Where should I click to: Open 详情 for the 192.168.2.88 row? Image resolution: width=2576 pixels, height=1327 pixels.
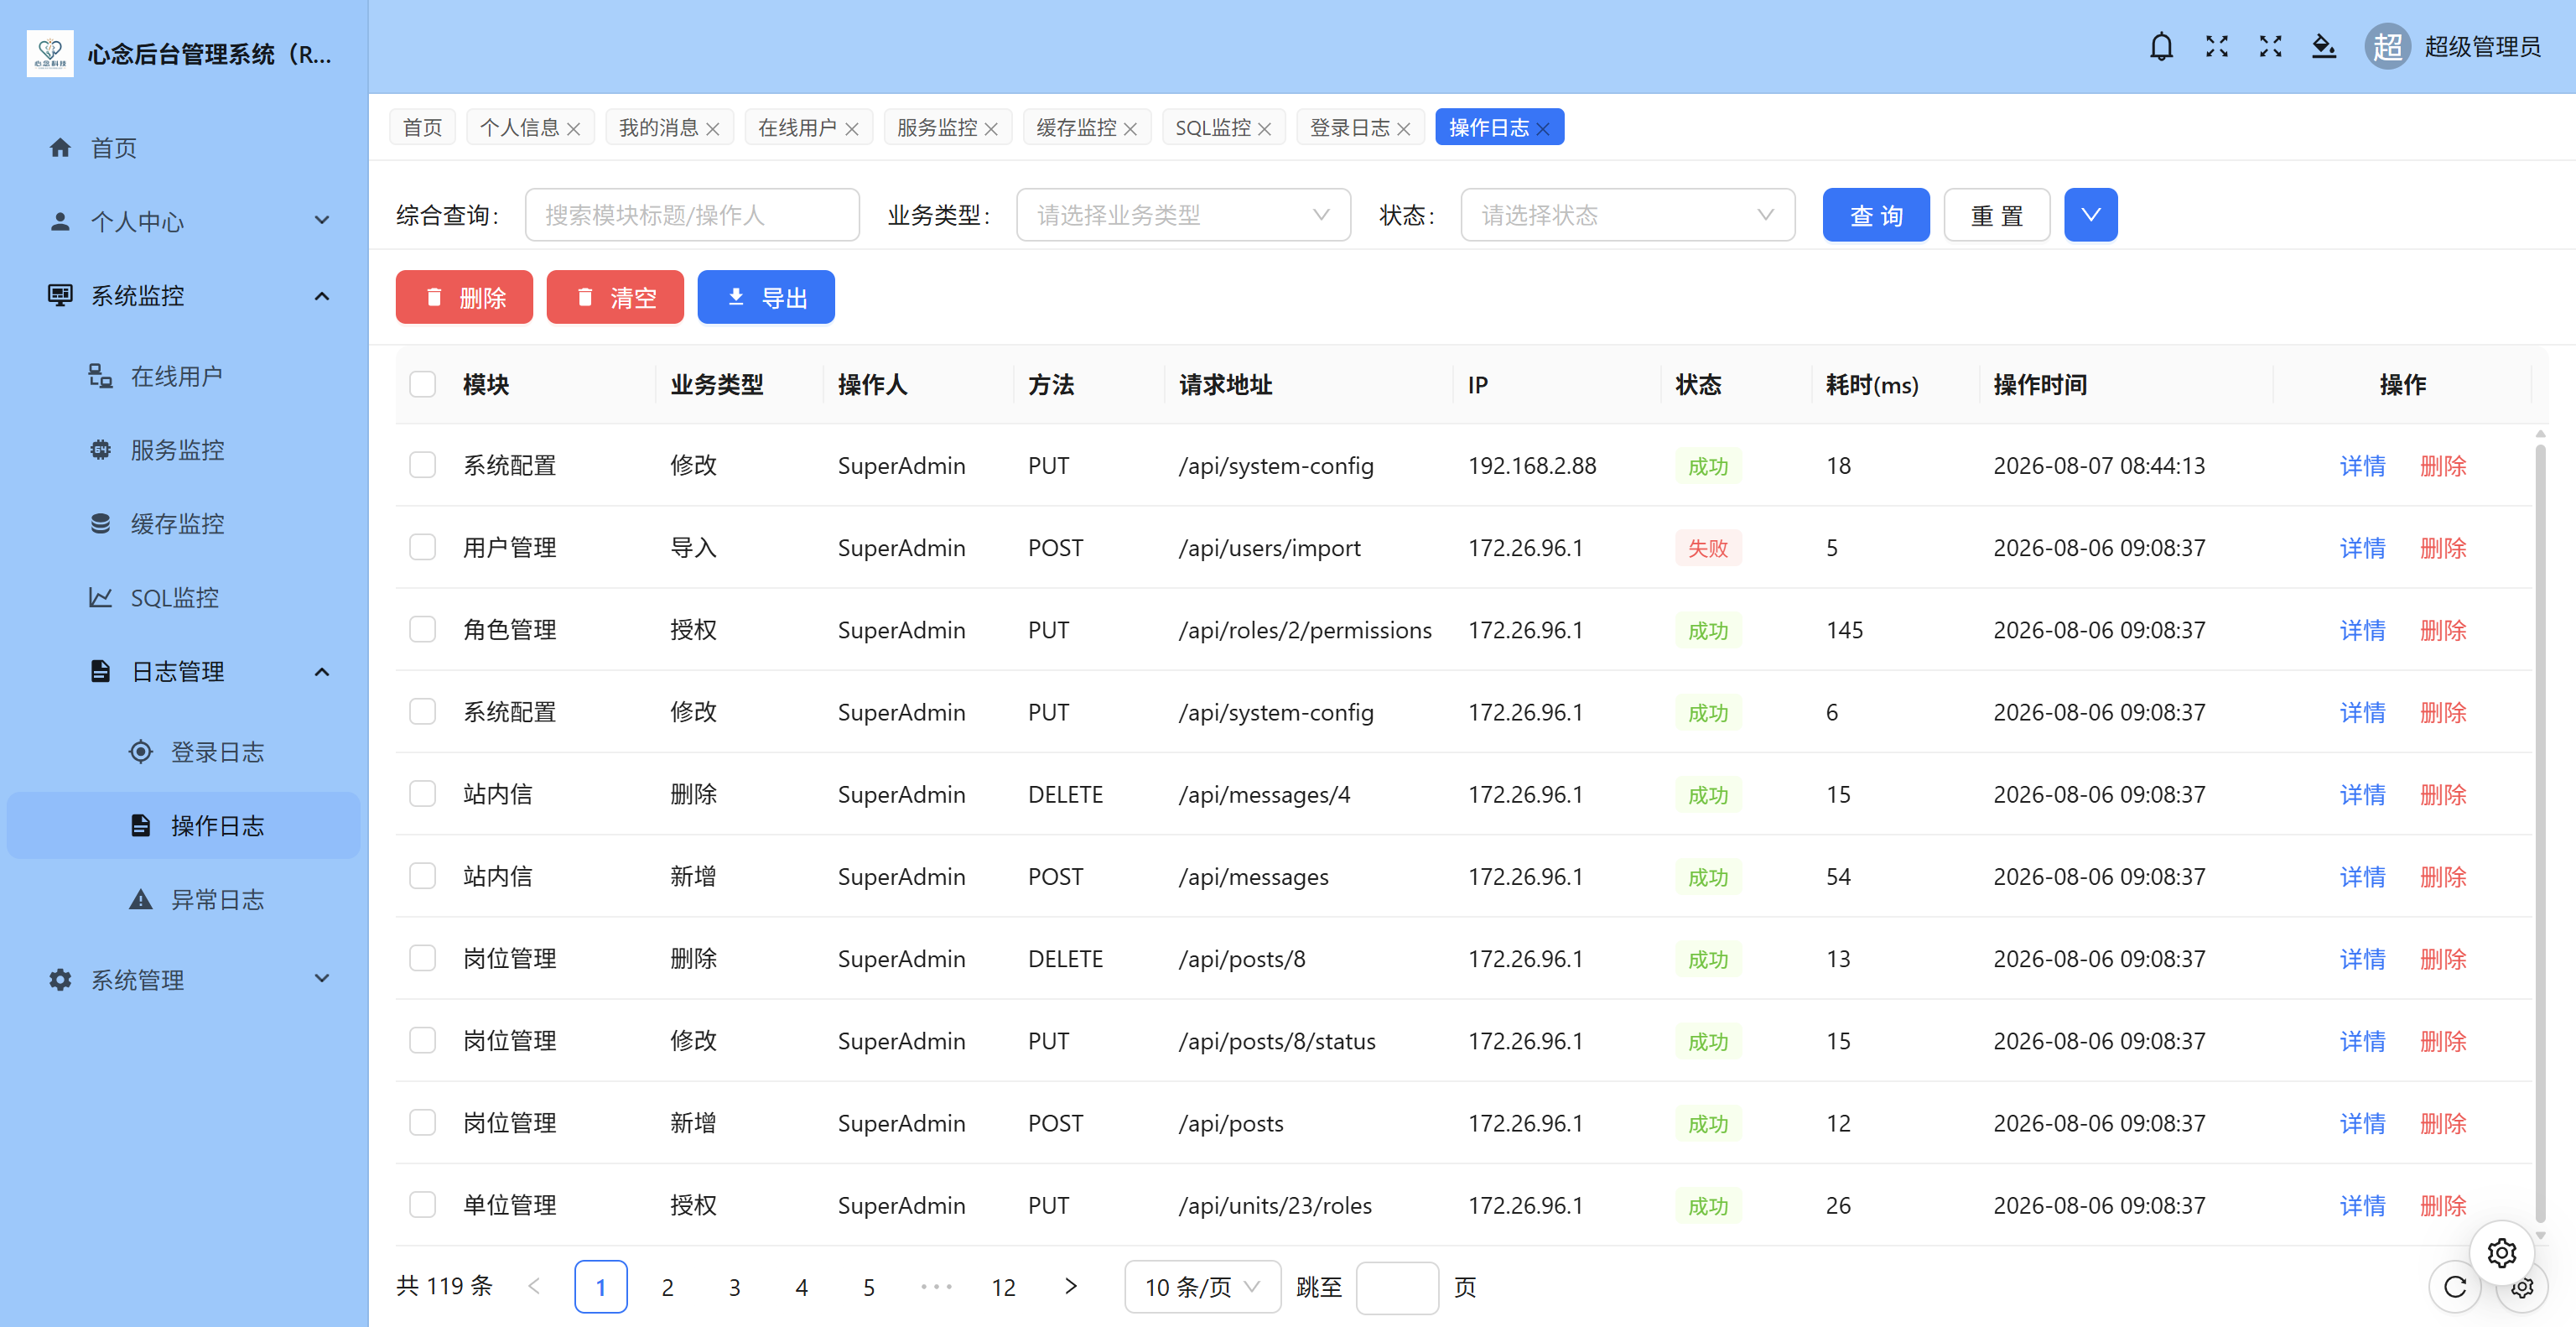point(2362,466)
